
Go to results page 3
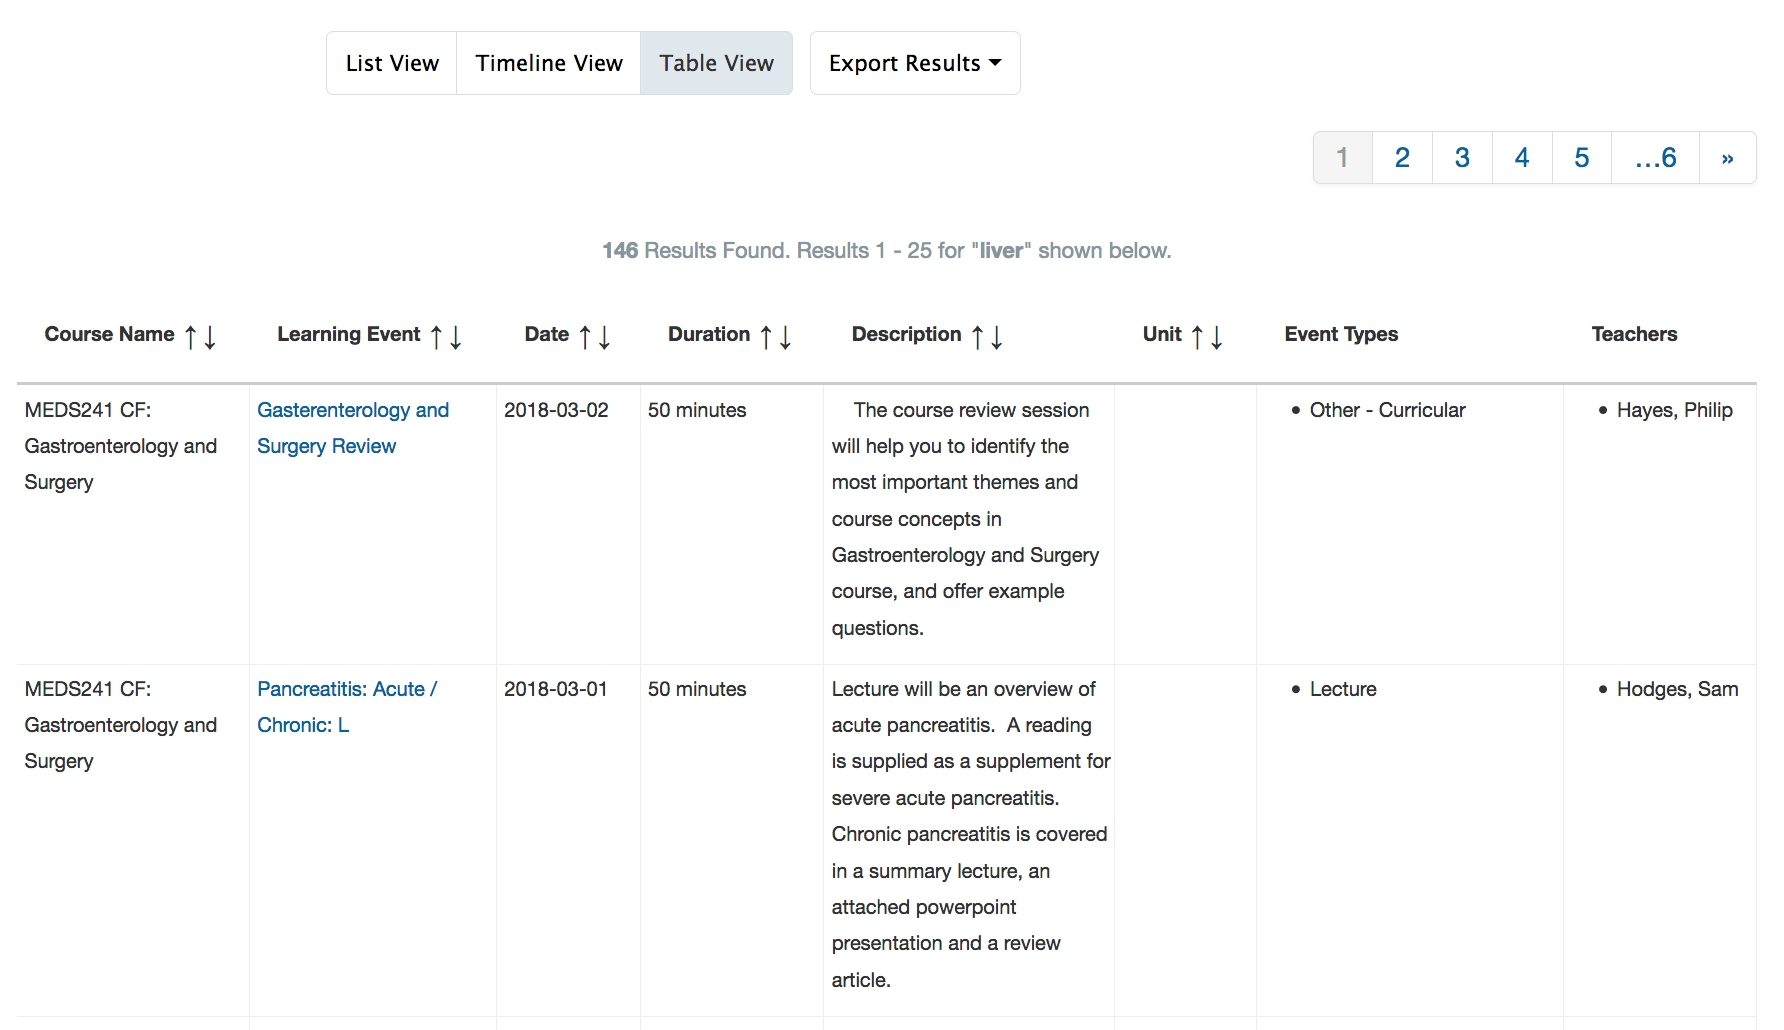pyautogui.click(x=1462, y=158)
